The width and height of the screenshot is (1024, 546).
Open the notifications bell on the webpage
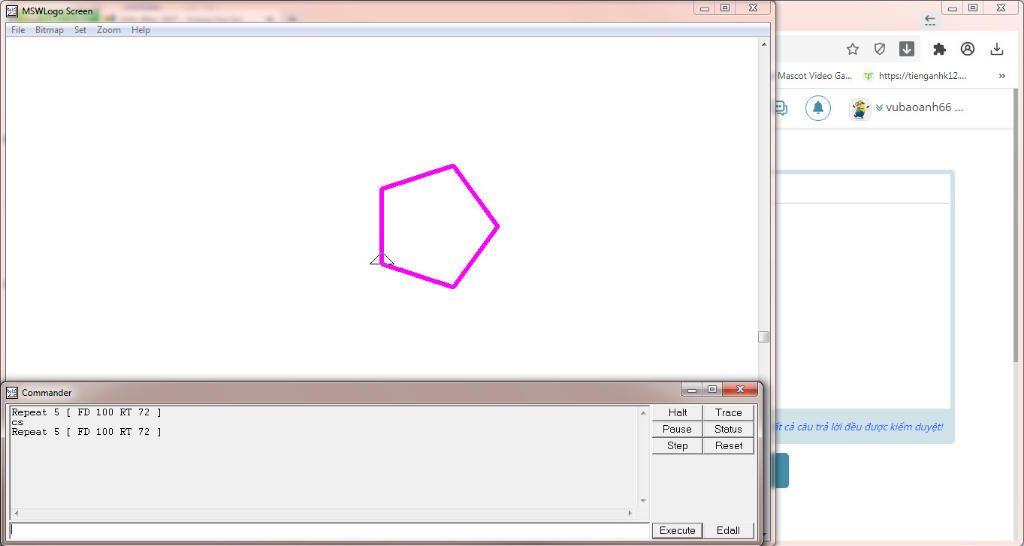[x=818, y=108]
